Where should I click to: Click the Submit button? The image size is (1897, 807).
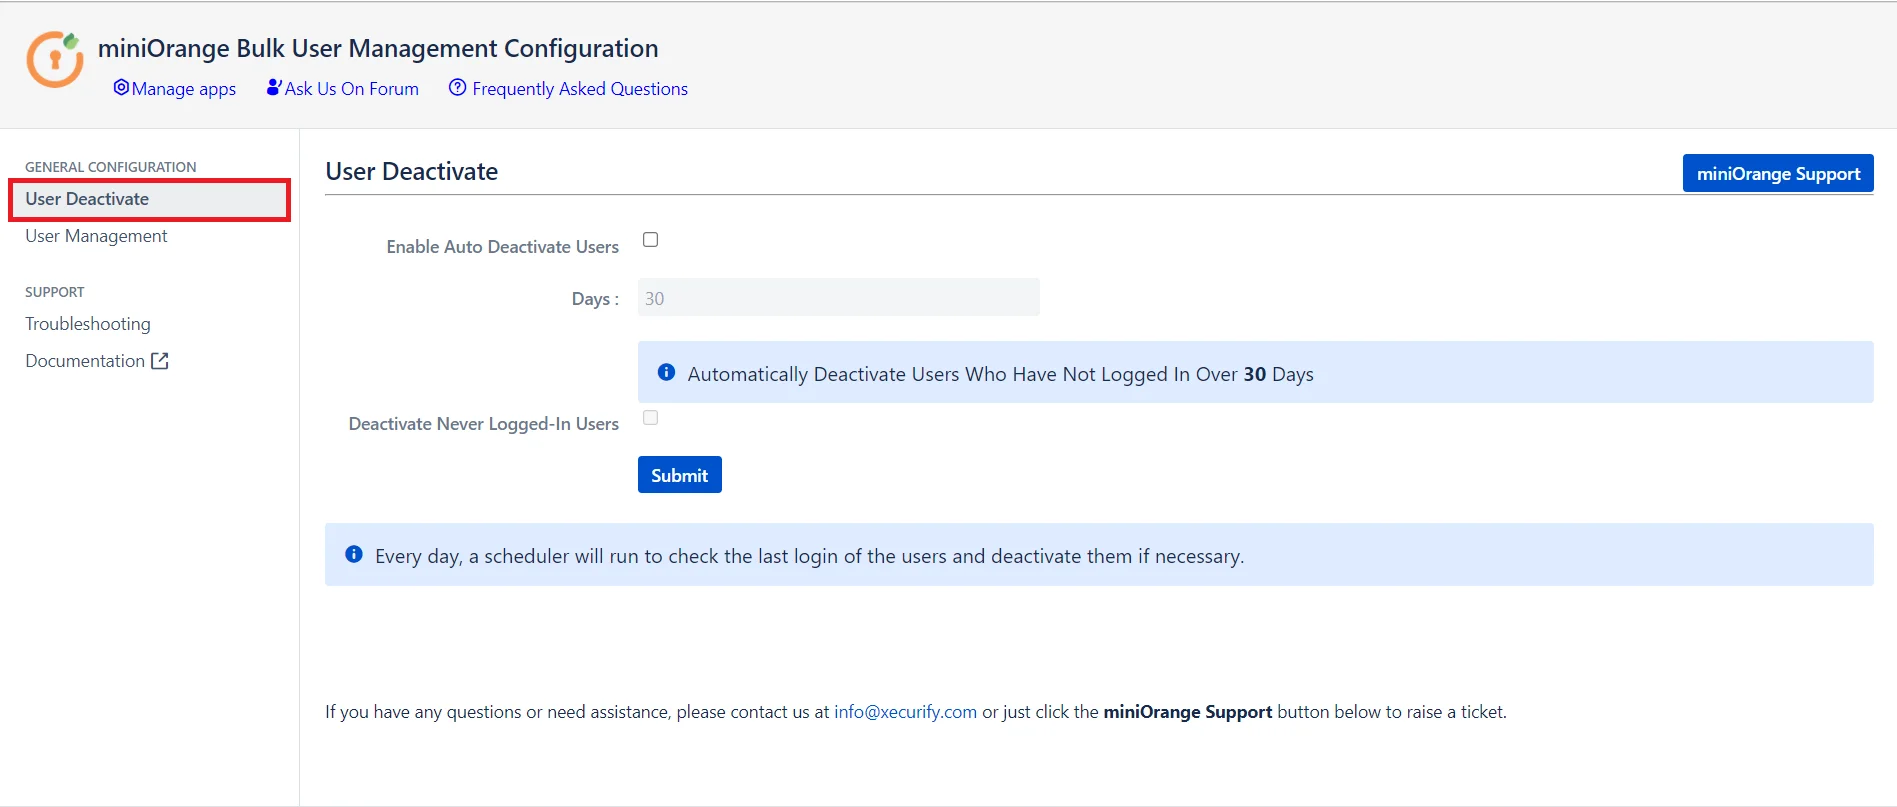[x=680, y=475]
